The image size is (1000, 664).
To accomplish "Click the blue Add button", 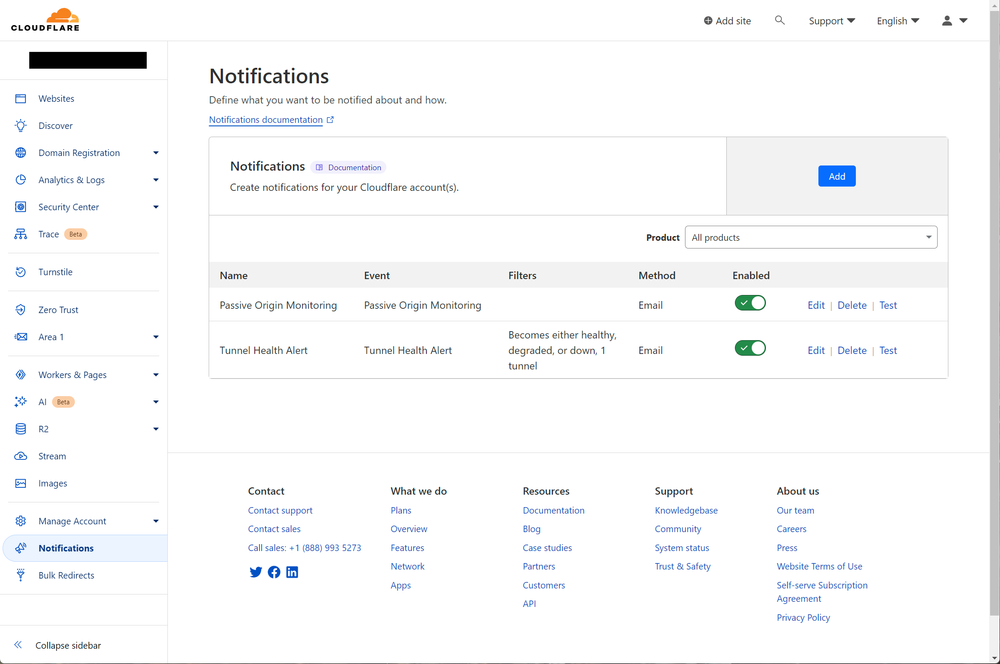I will coord(837,176).
